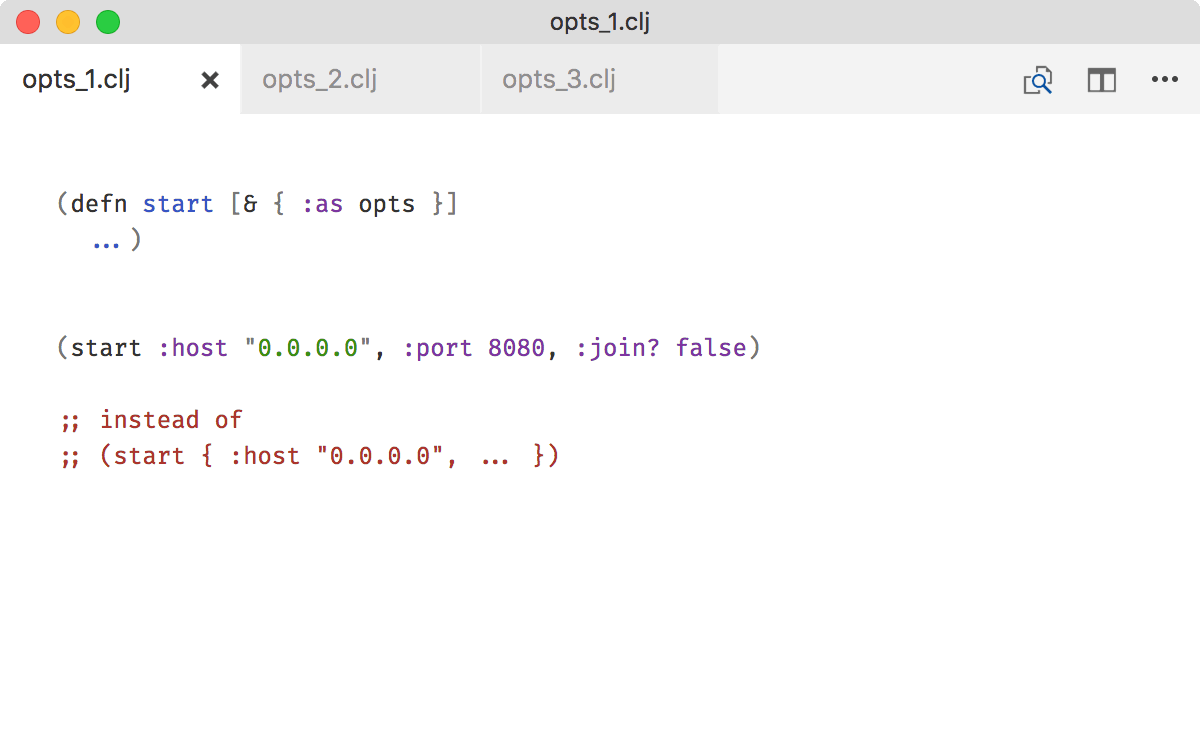Click the :host keyword in the start call
This screenshot has width=1200, height=742.
[194, 347]
